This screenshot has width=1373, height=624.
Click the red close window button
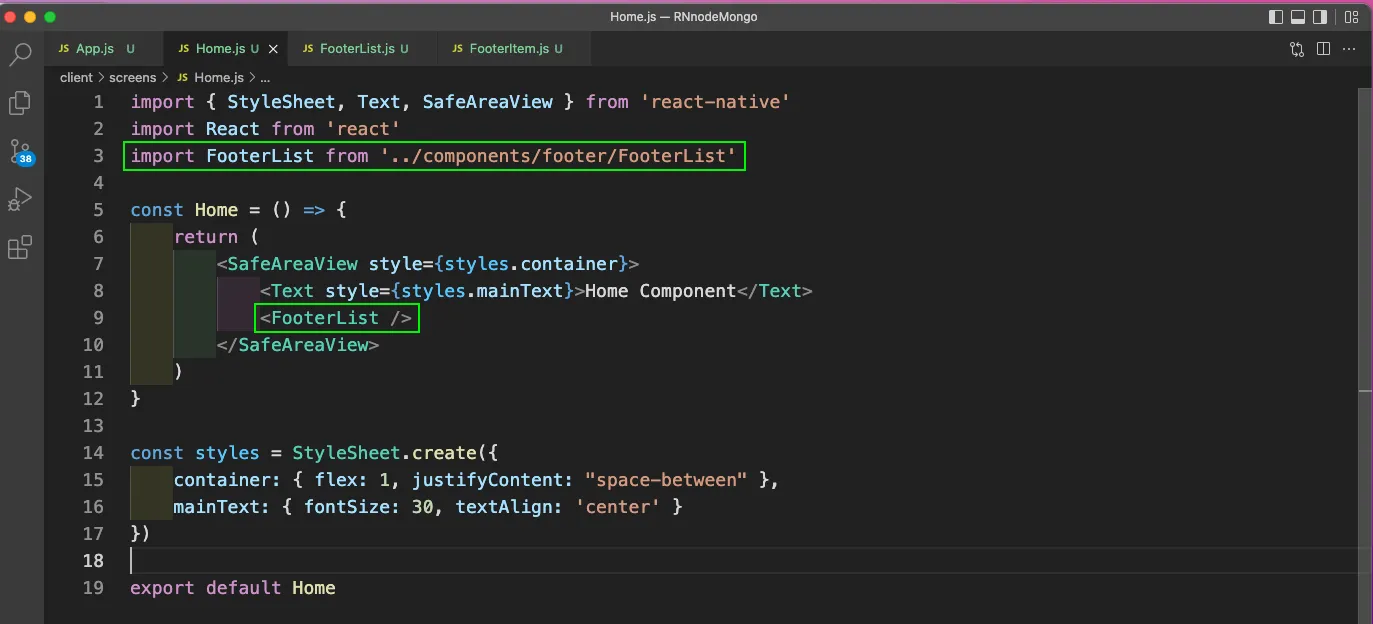pos(12,17)
